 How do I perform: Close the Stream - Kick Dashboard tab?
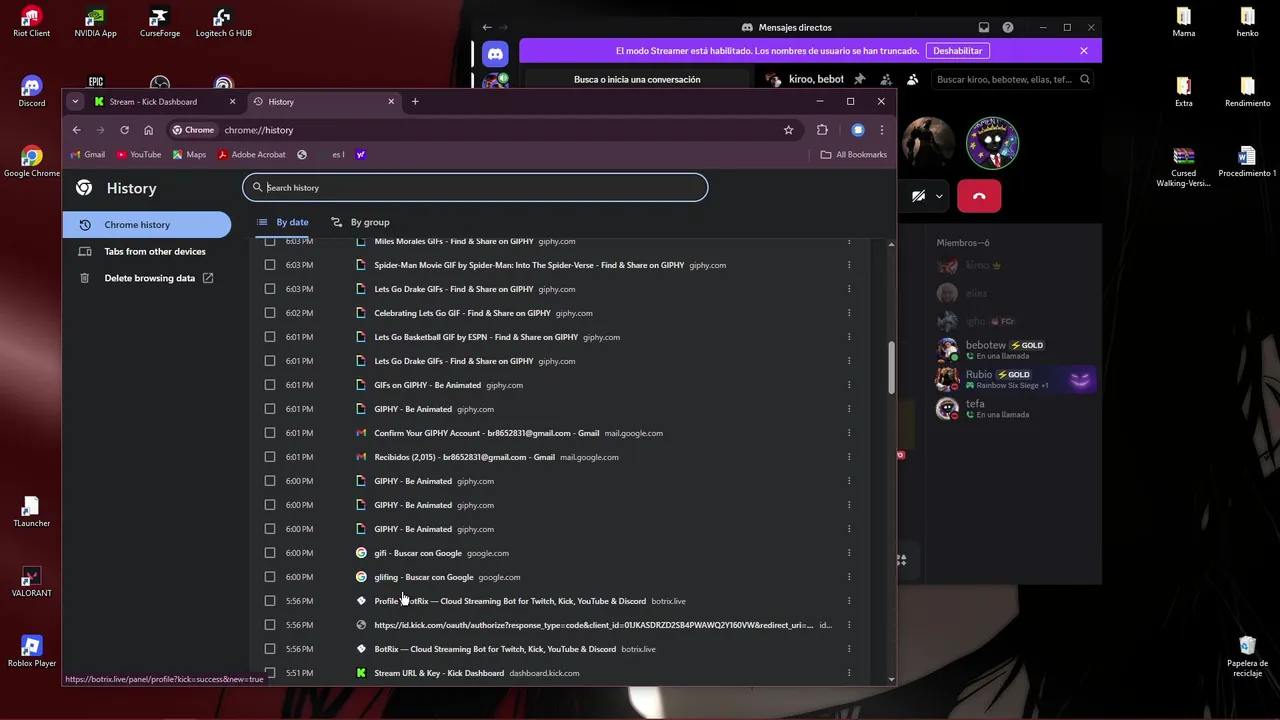point(232,101)
